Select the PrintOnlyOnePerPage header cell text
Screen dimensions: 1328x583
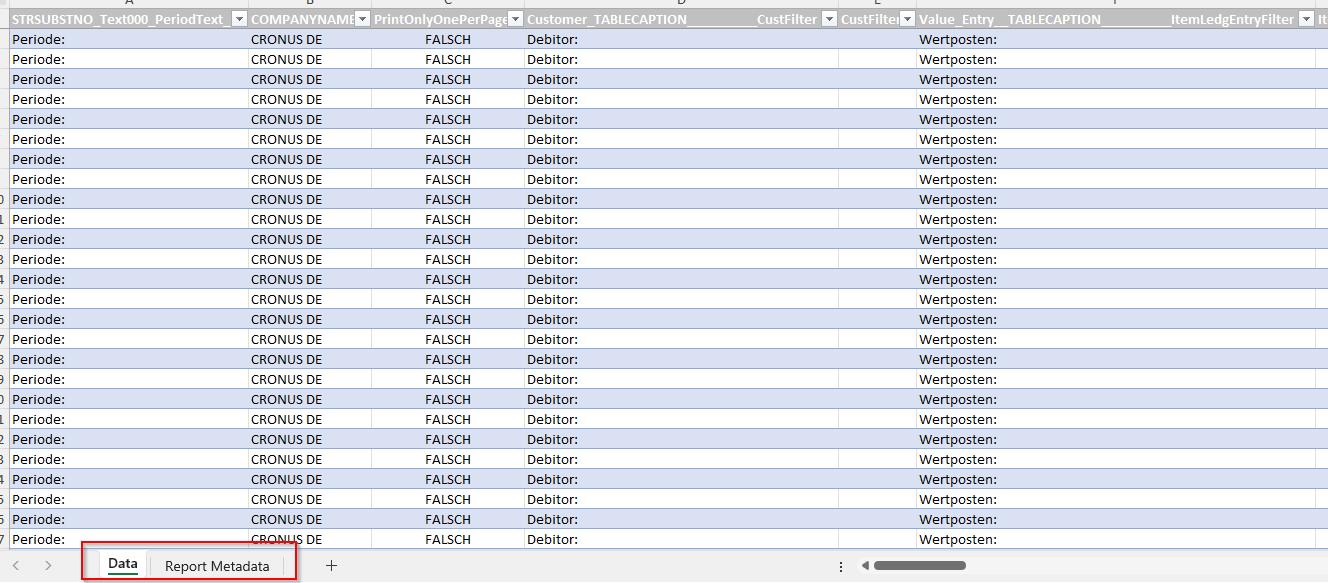click(440, 19)
